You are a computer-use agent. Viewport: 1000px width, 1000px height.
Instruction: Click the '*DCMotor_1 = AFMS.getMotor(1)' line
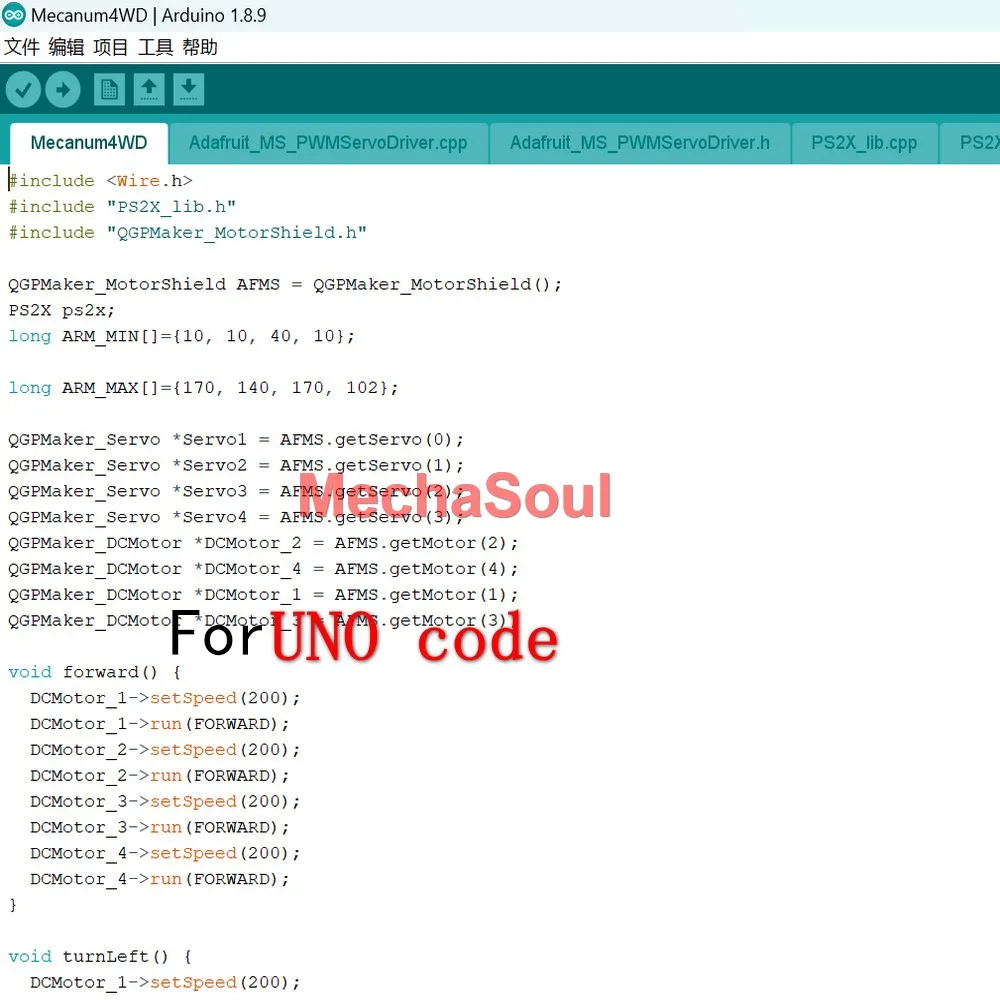(263, 595)
